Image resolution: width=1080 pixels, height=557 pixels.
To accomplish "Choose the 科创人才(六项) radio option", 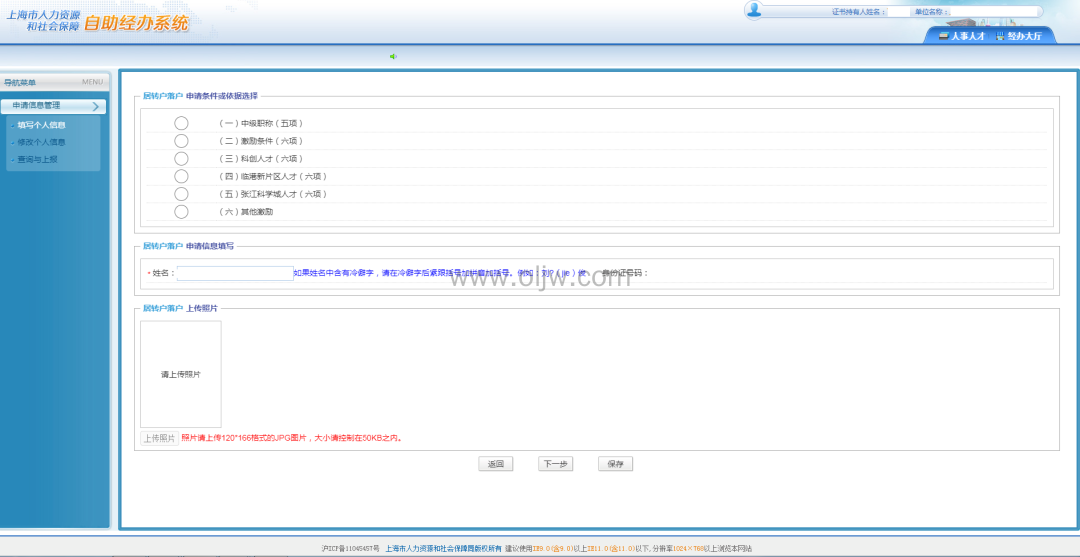I will click(x=181, y=158).
